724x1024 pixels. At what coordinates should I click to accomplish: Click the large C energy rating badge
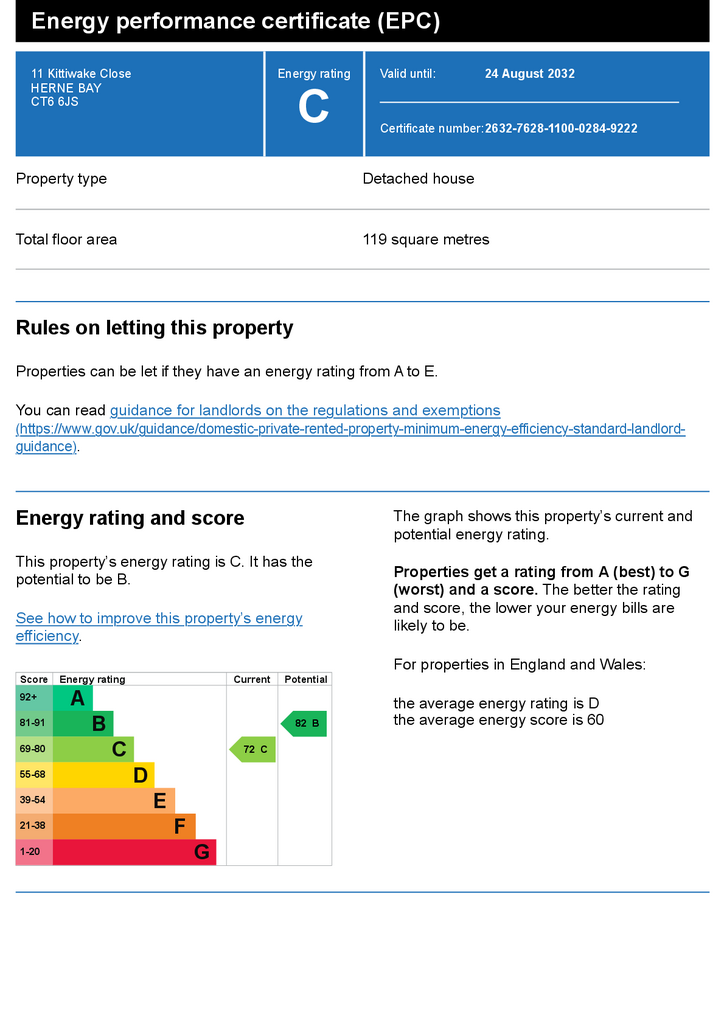pyautogui.click(x=314, y=104)
